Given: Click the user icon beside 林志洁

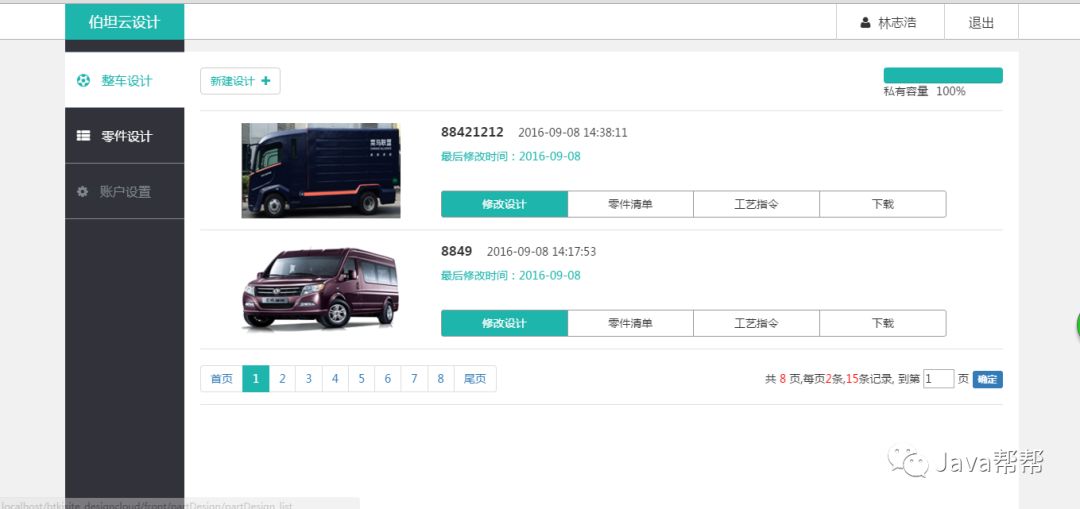Looking at the screenshot, I should tap(865, 23).
